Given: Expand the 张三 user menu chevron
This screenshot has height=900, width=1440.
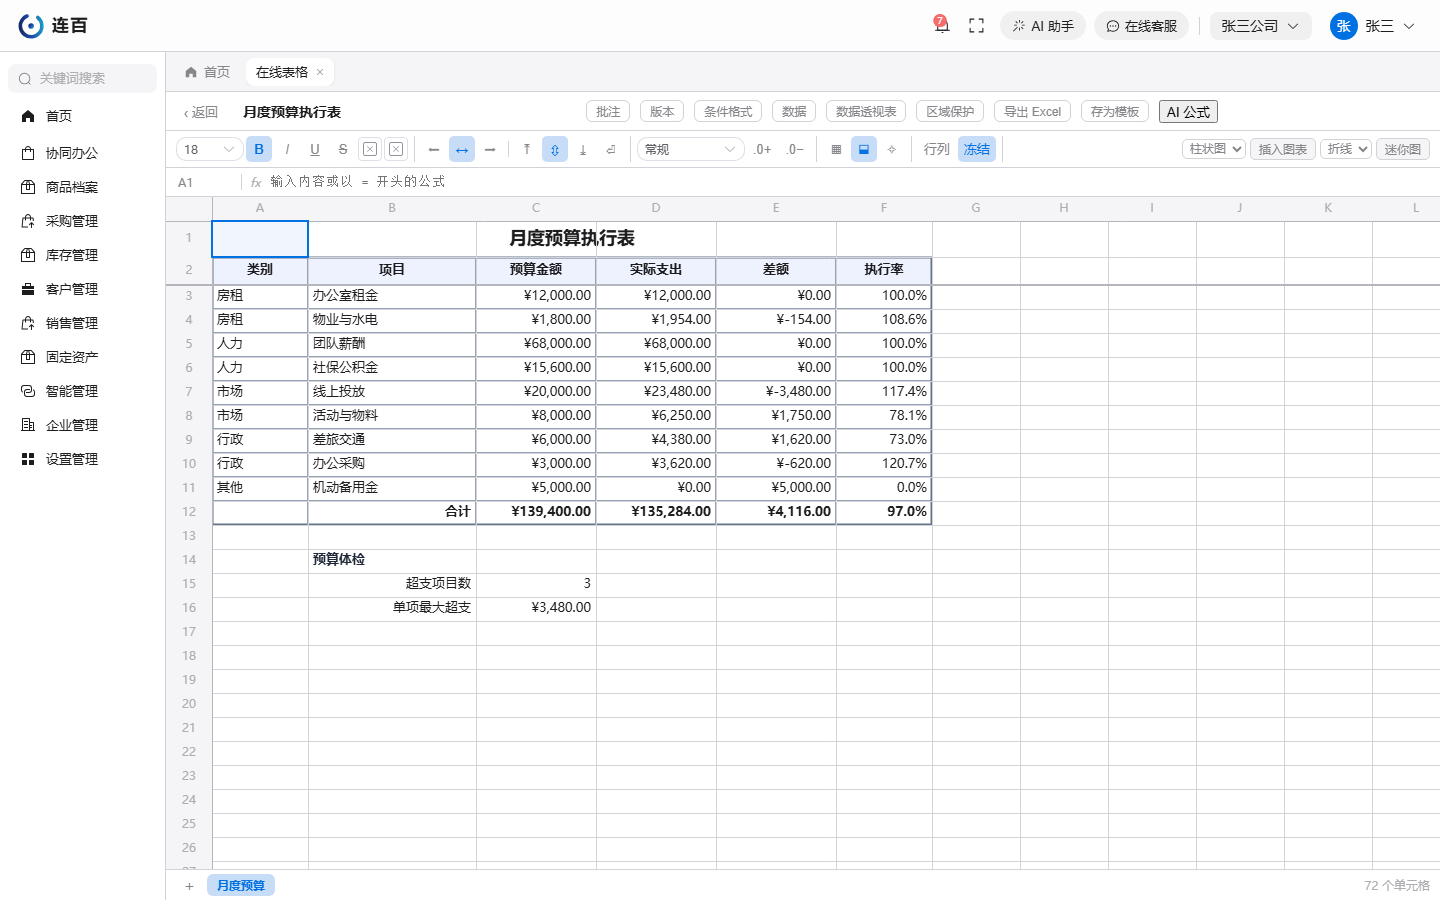Looking at the screenshot, I should (1409, 26).
